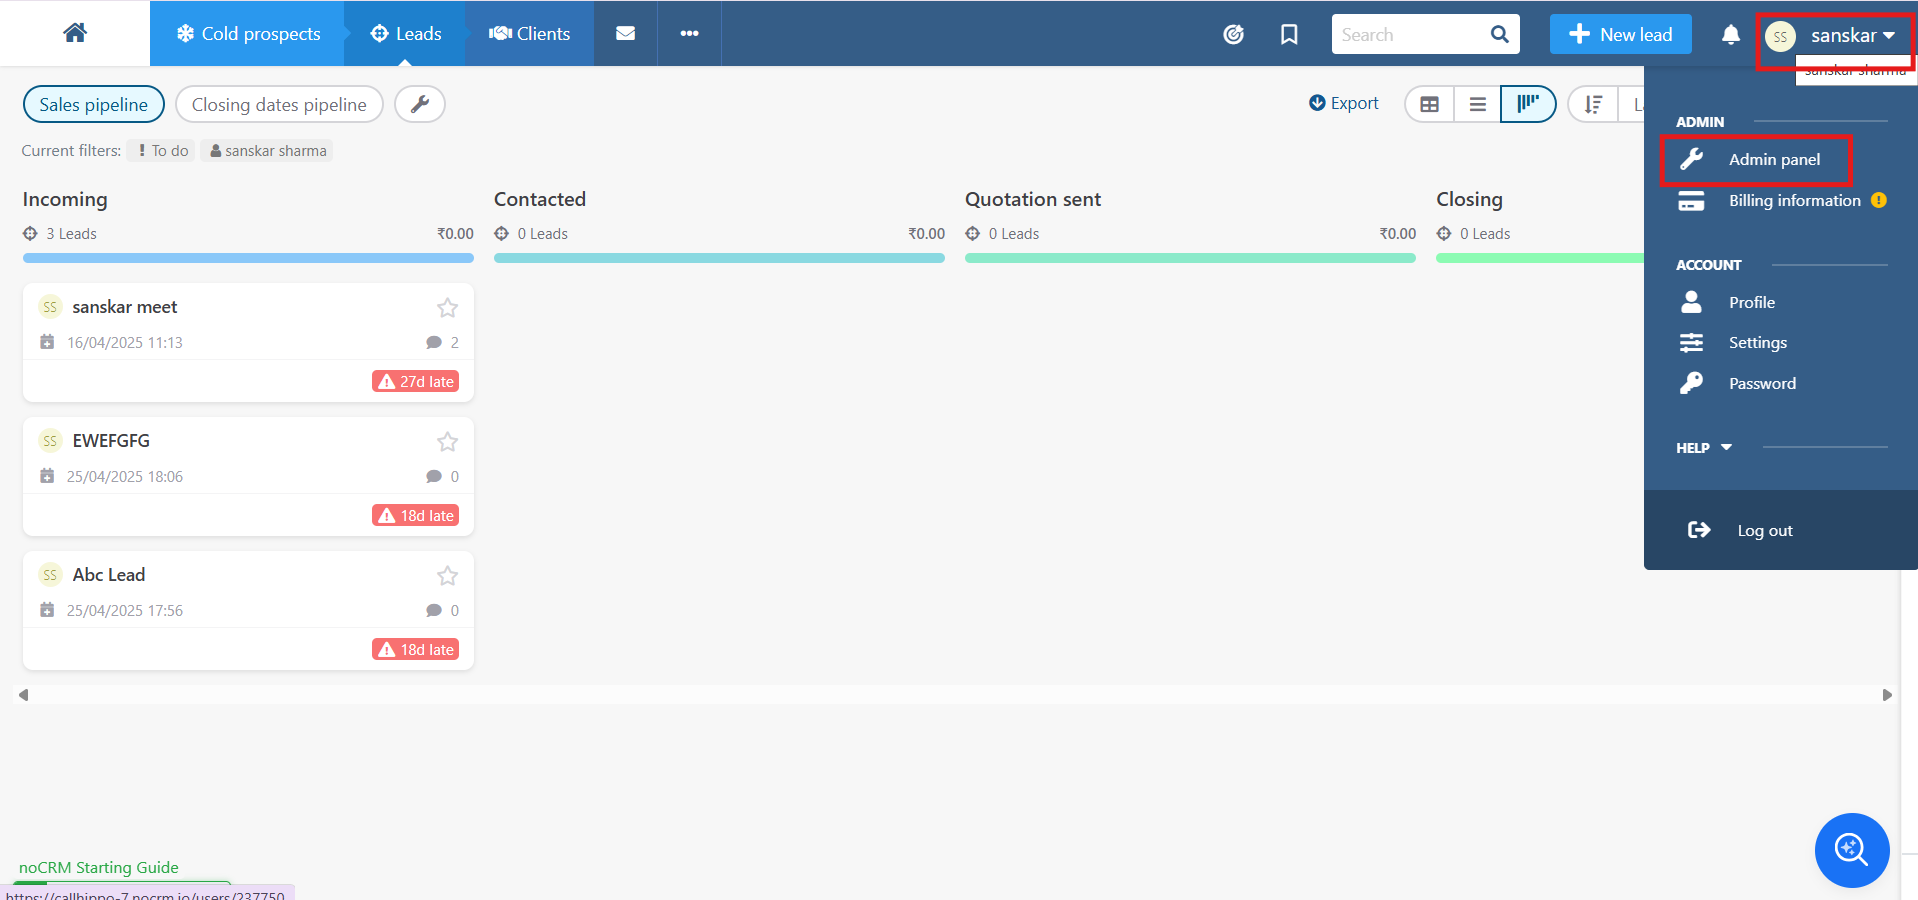Click the Closing column header
Screen dimensions: 1918x900
(1469, 199)
